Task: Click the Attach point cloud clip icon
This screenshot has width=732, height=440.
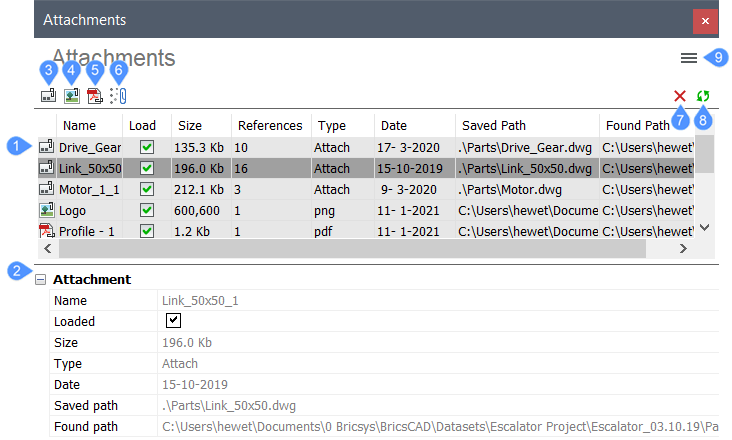Action: pyautogui.click(x=119, y=96)
